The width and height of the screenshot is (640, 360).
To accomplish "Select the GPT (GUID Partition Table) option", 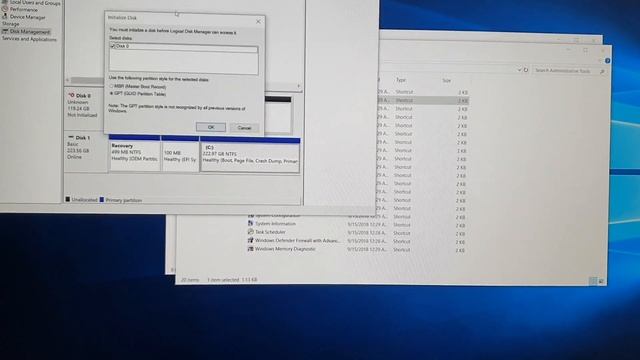I will (138, 94).
